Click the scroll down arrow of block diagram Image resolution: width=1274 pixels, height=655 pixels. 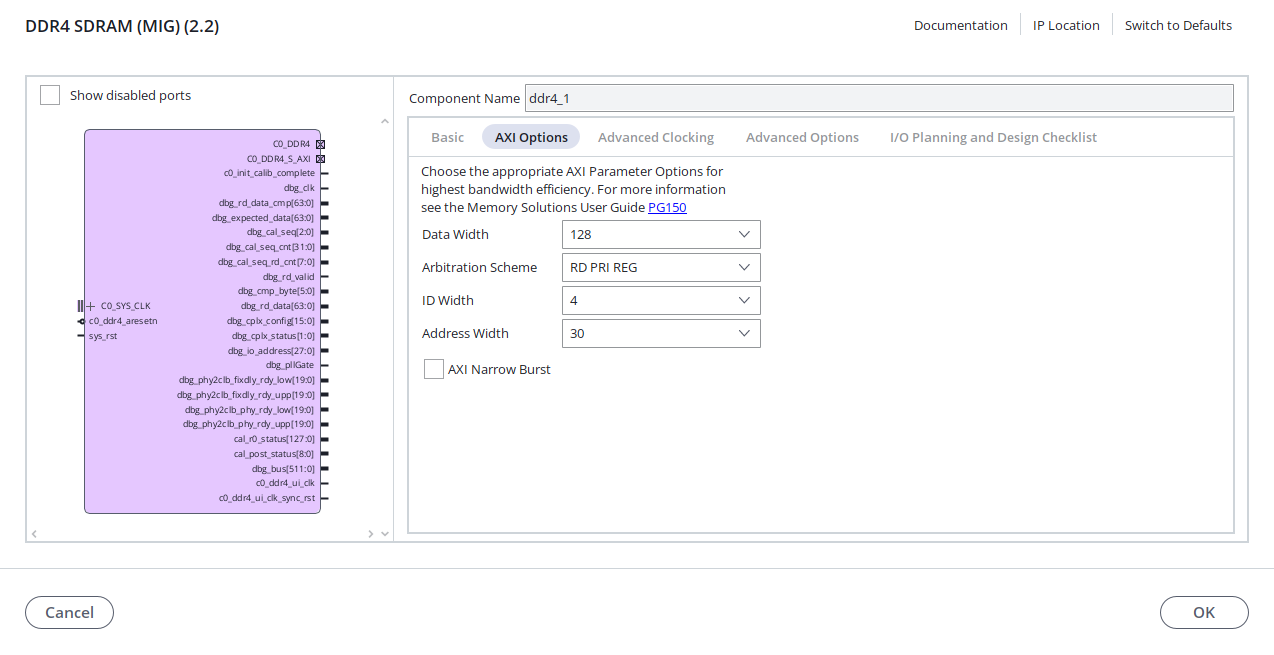pyautogui.click(x=385, y=534)
